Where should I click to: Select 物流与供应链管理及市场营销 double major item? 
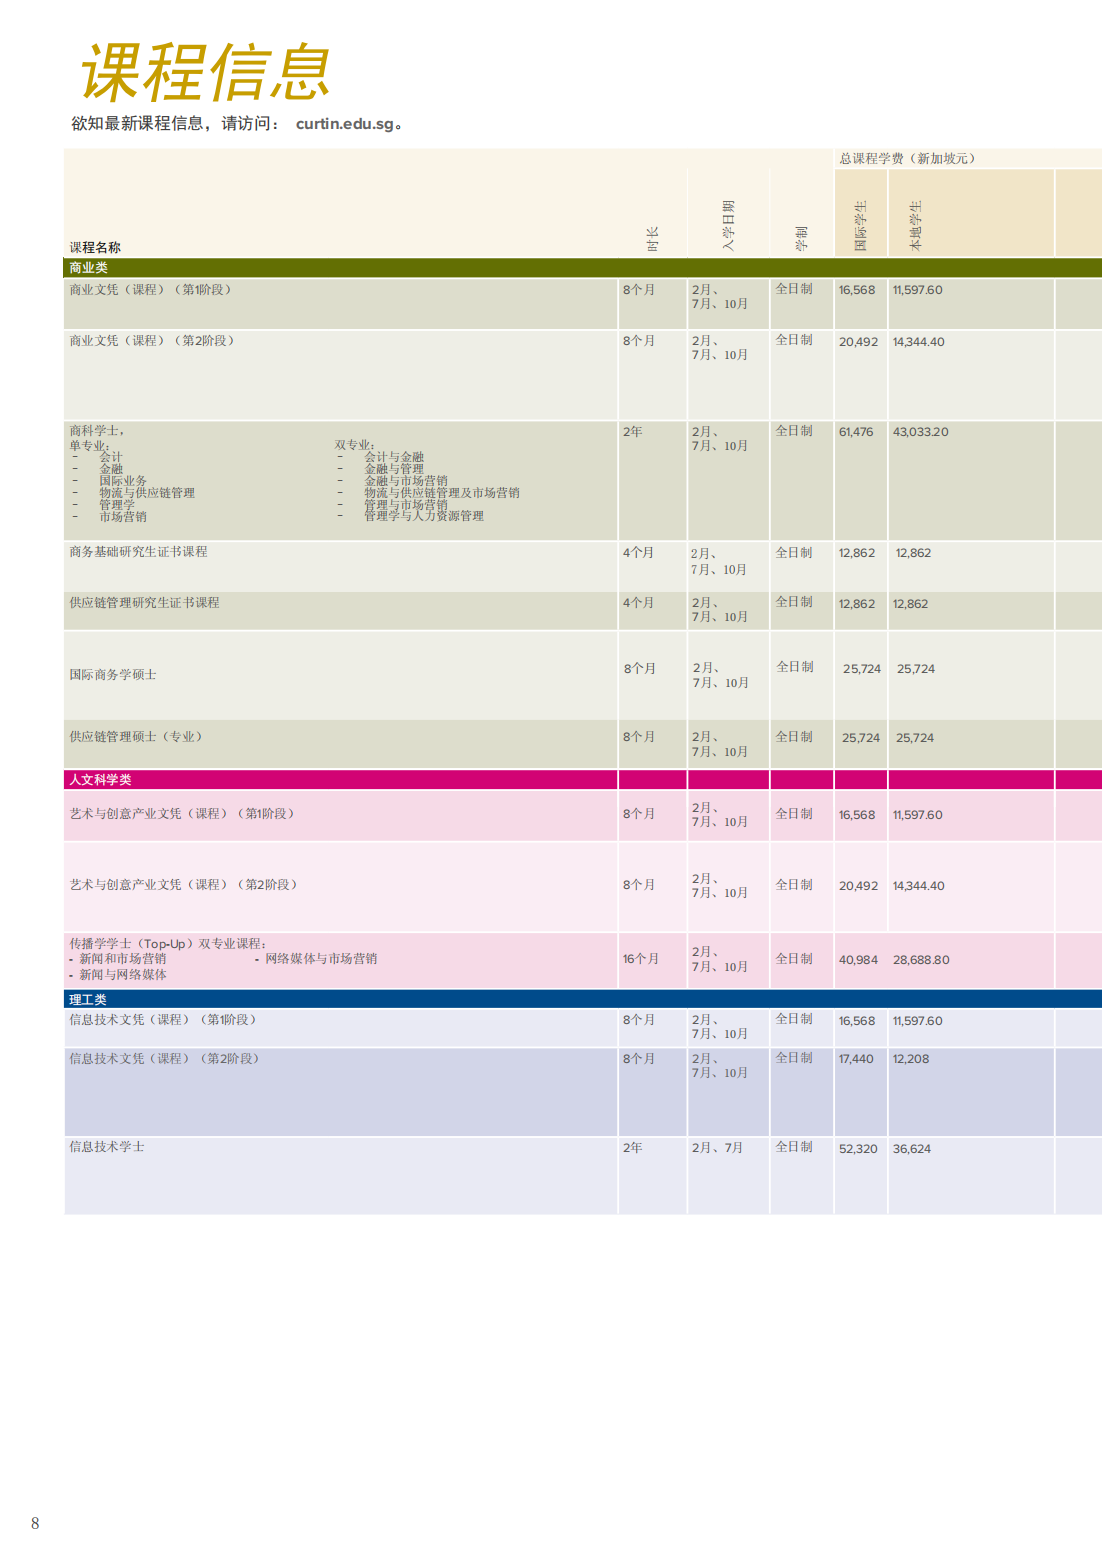441,493
